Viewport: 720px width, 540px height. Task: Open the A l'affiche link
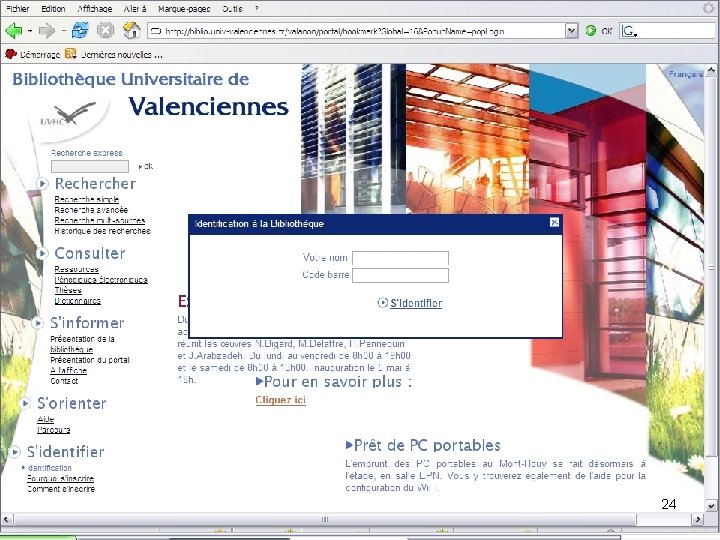click(68, 371)
